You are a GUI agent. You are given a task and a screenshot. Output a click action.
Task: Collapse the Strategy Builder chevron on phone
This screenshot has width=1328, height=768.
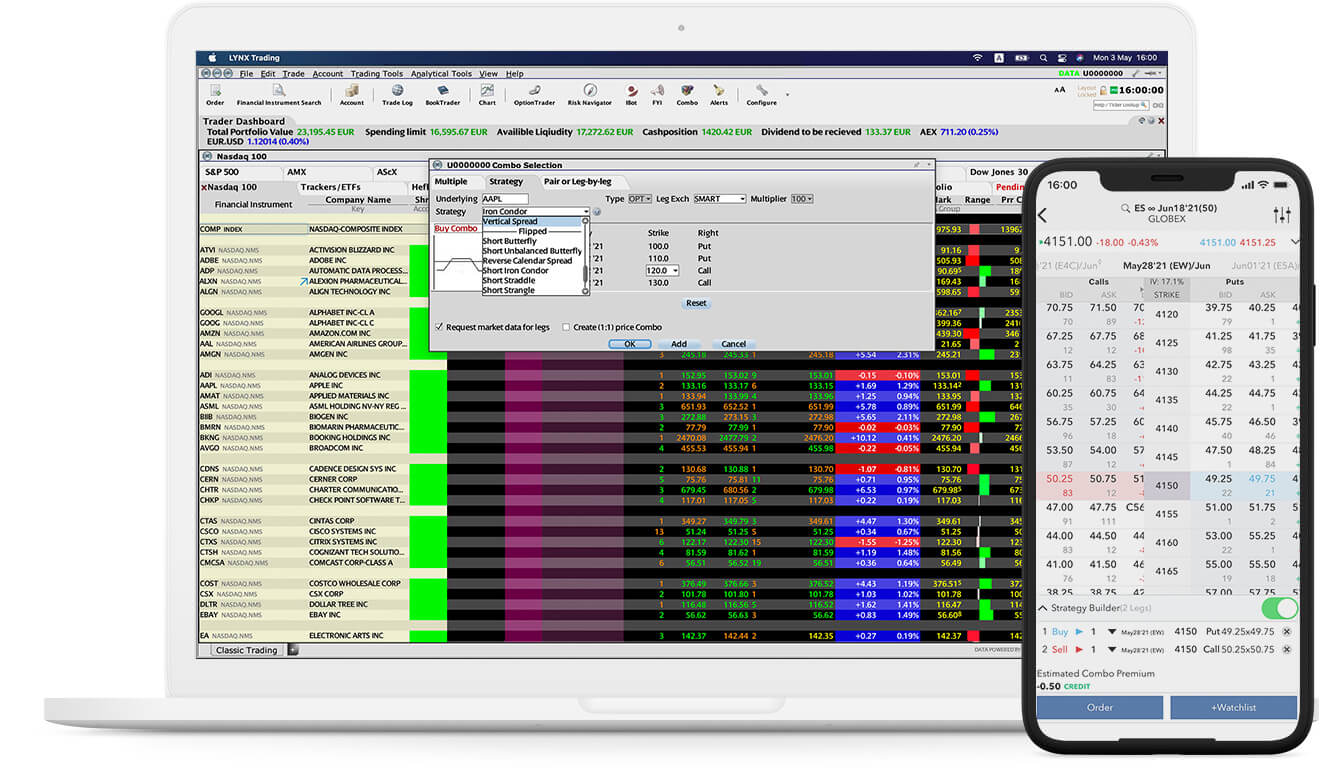click(x=1044, y=608)
